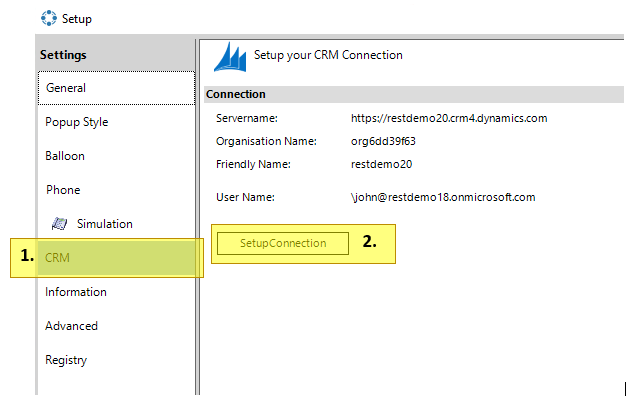Click the Dynamics CRM logo icon
The height and width of the screenshot is (403, 630).
click(x=230, y=57)
